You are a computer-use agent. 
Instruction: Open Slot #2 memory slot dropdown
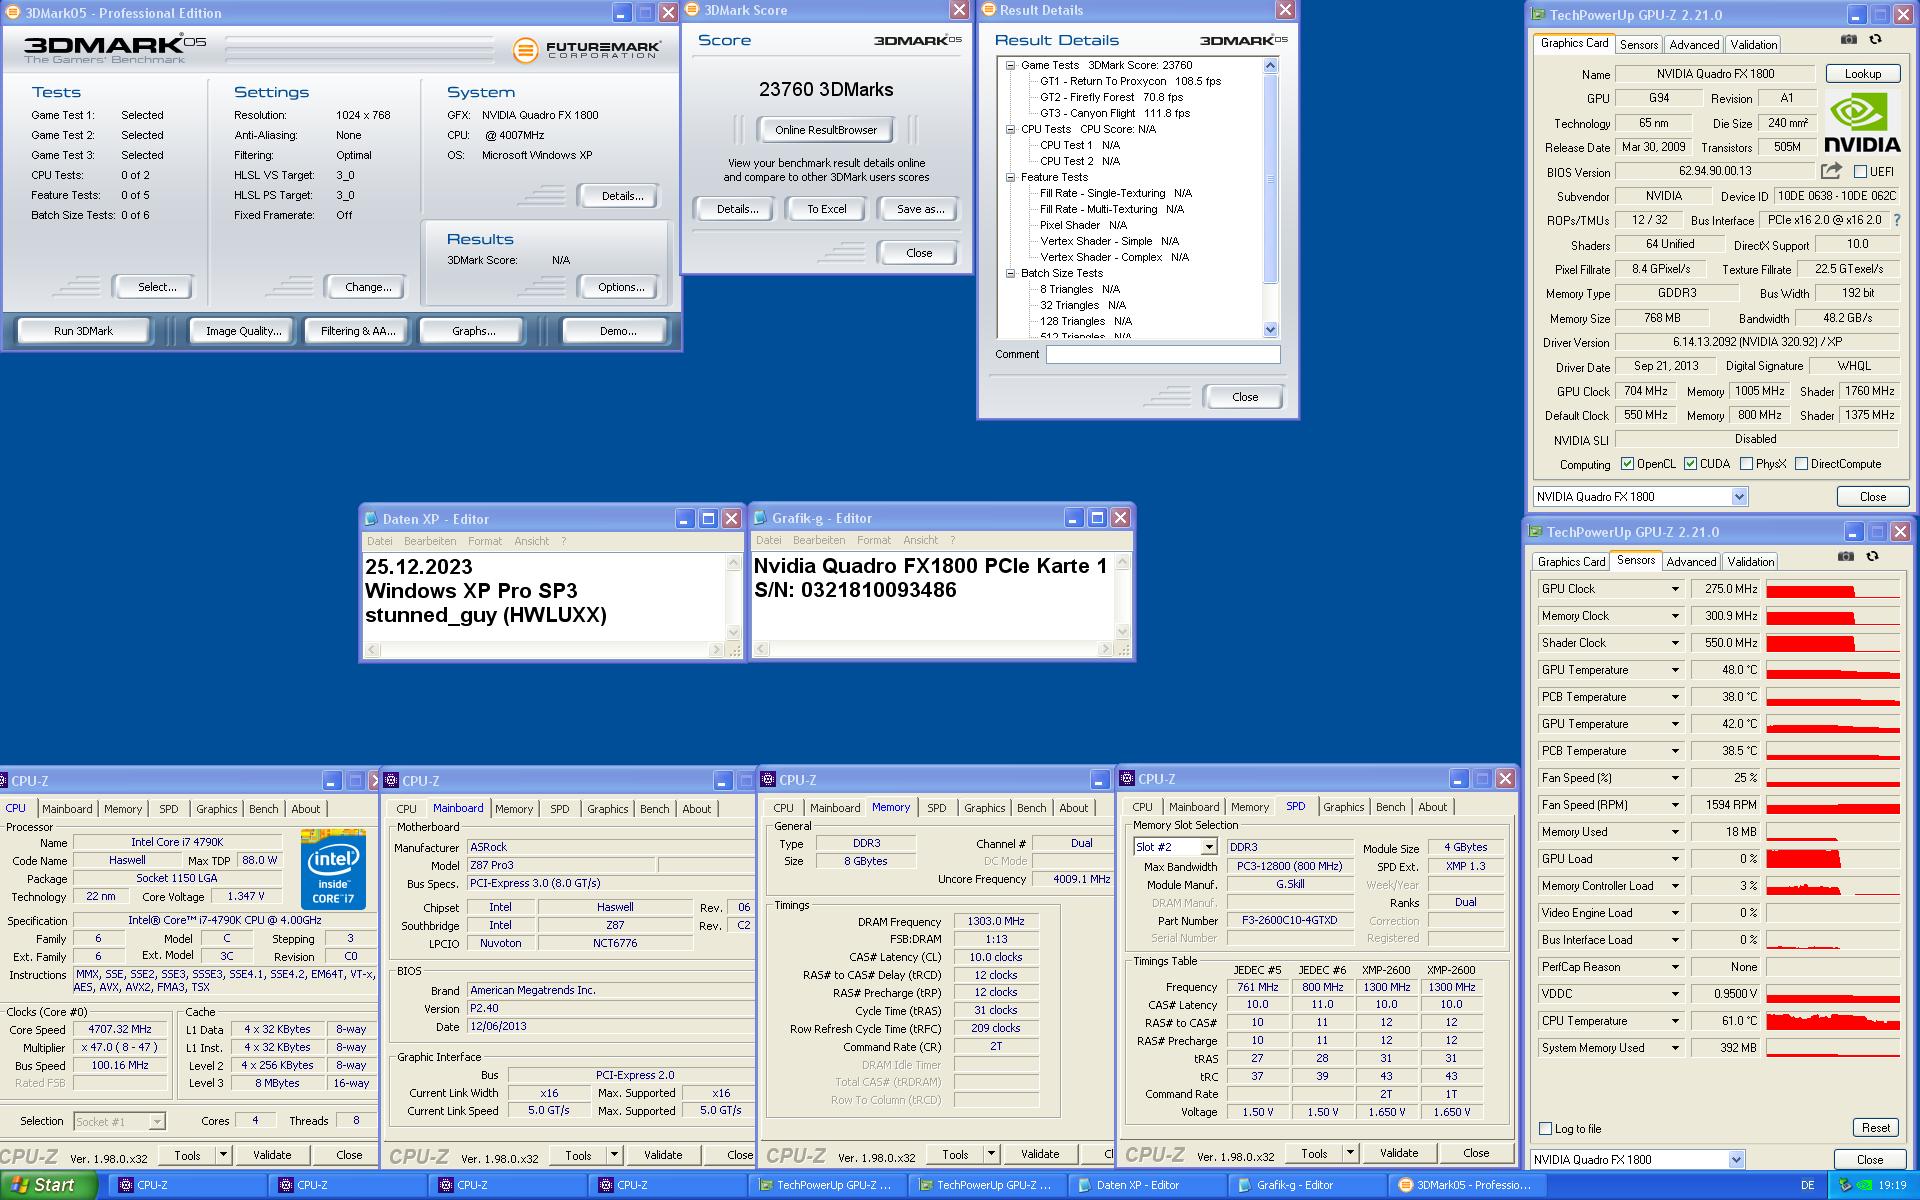click(1208, 847)
